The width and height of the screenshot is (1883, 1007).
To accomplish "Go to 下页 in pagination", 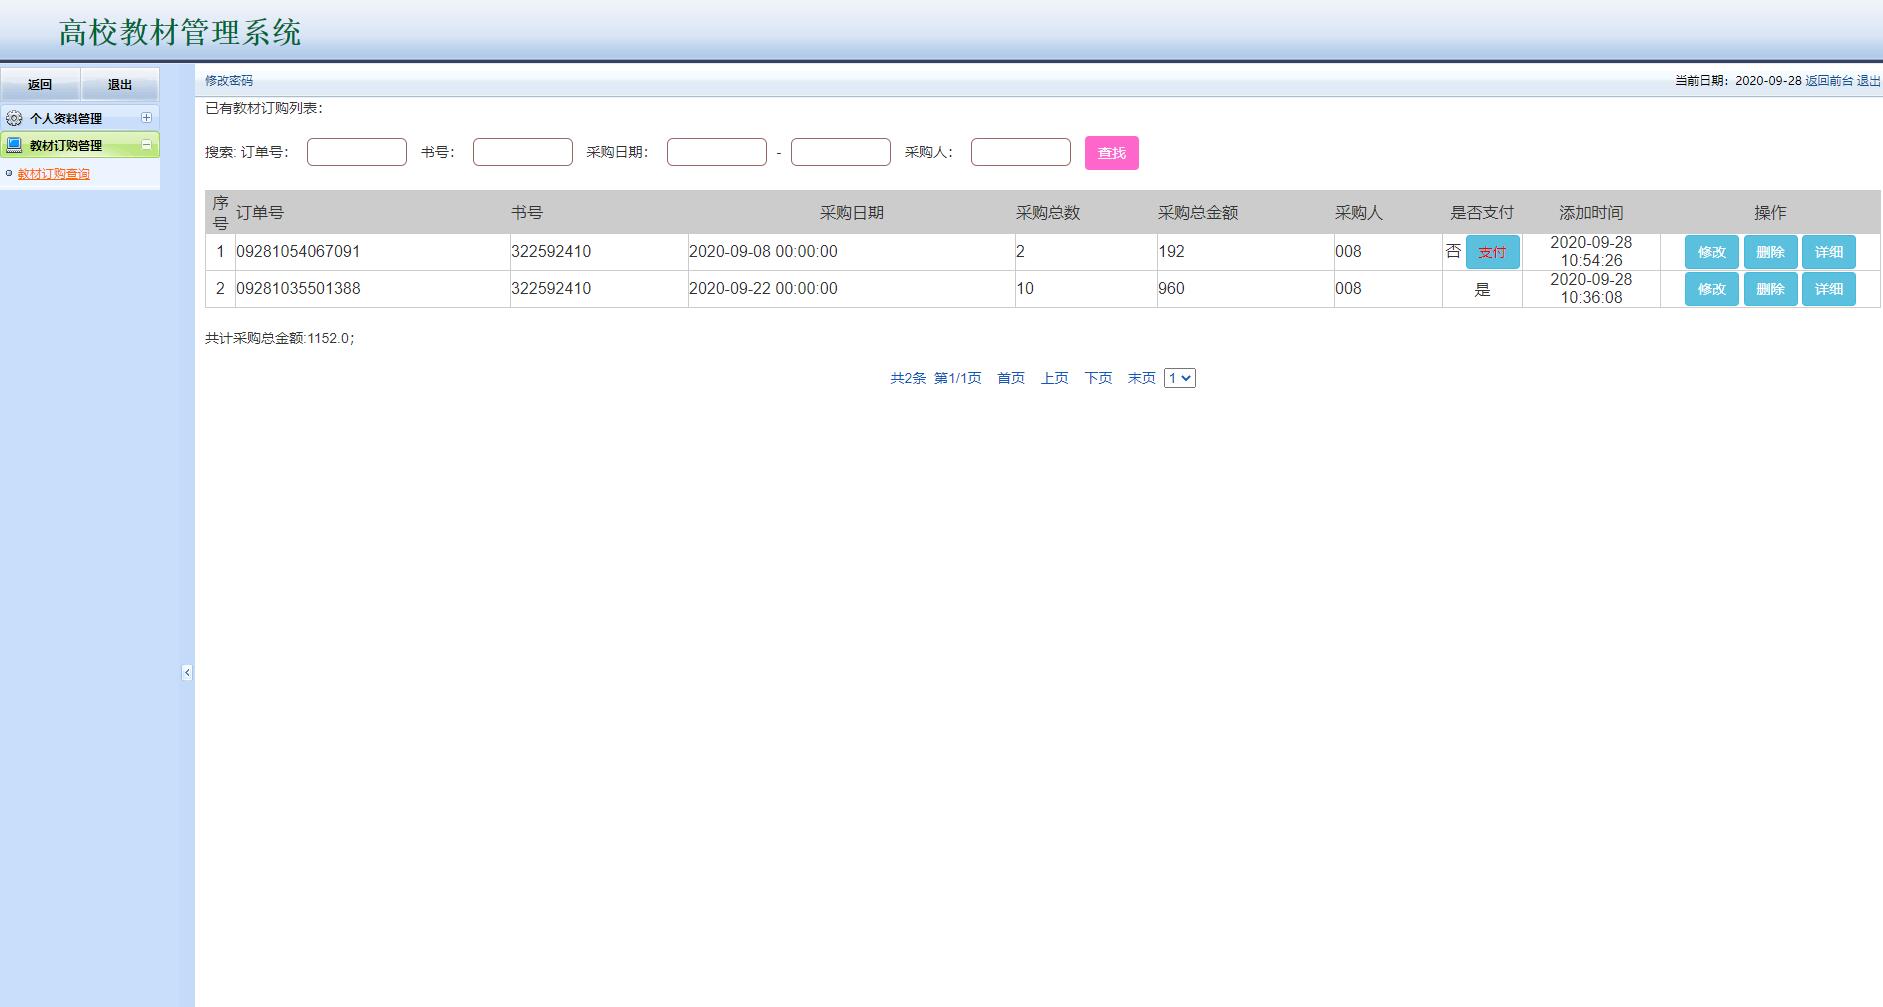I will tap(1098, 378).
